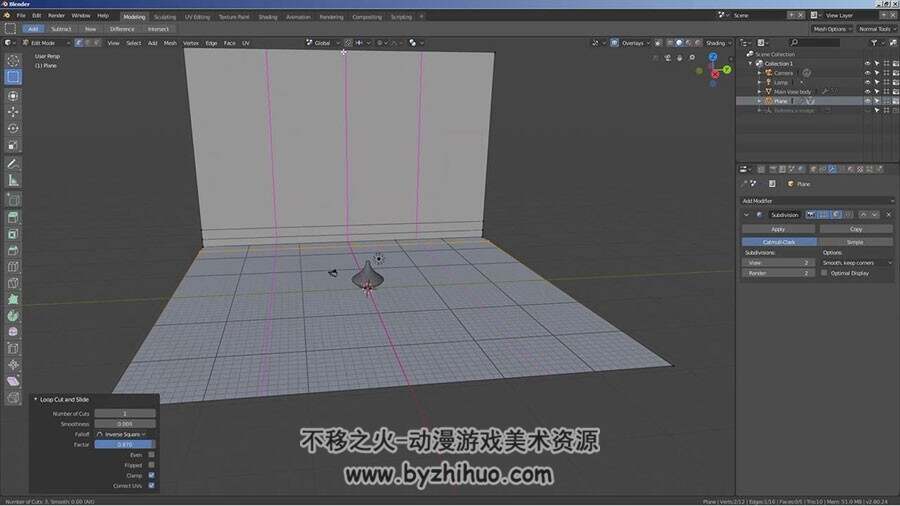Collapse the Subdivision modifier panel

746,215
